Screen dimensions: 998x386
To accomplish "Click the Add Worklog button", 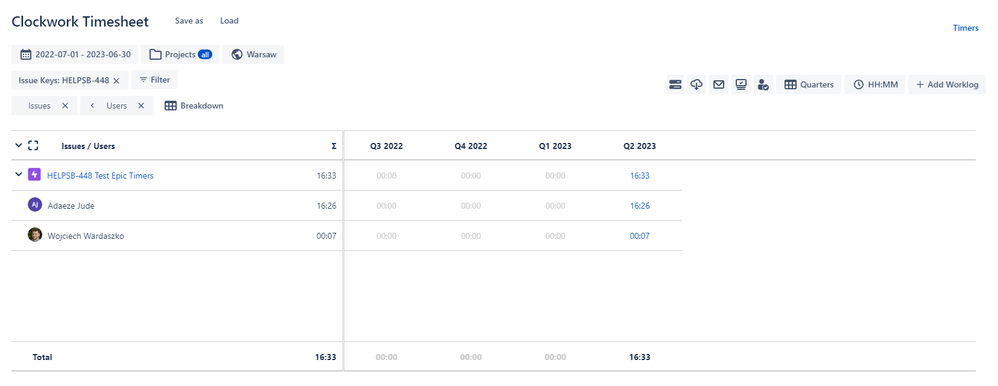I will click(946, 85).
